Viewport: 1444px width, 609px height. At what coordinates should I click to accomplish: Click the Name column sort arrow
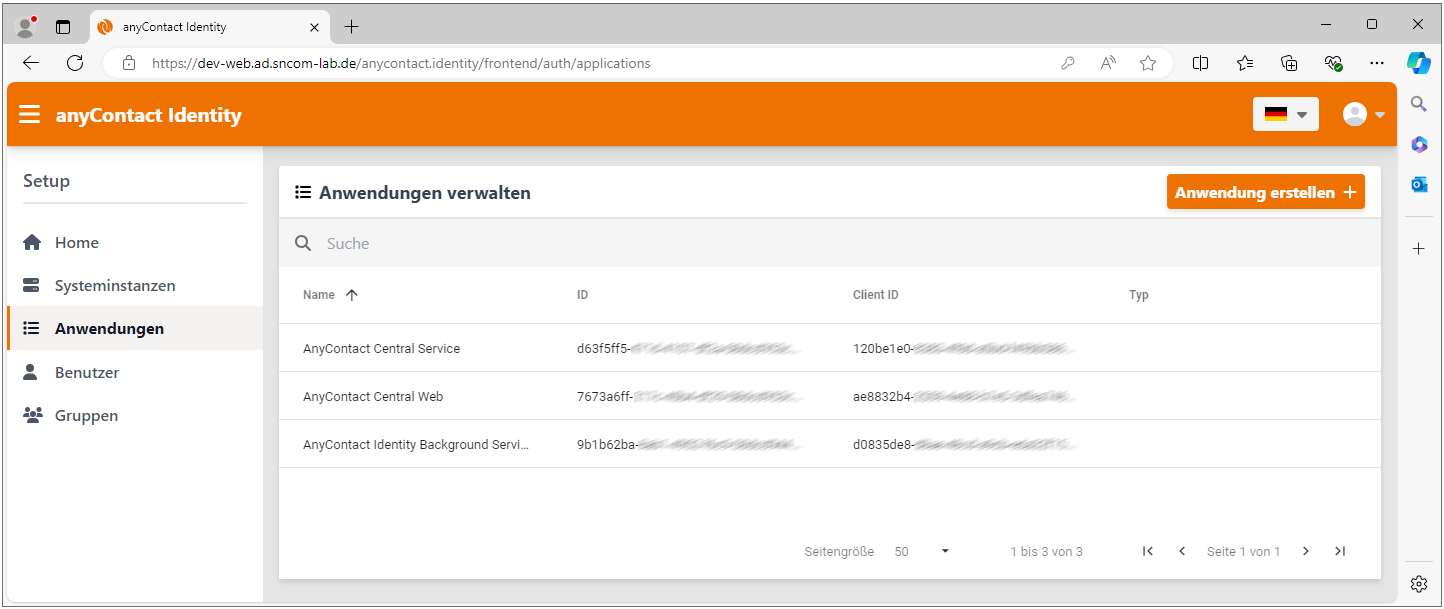point(351,295)
